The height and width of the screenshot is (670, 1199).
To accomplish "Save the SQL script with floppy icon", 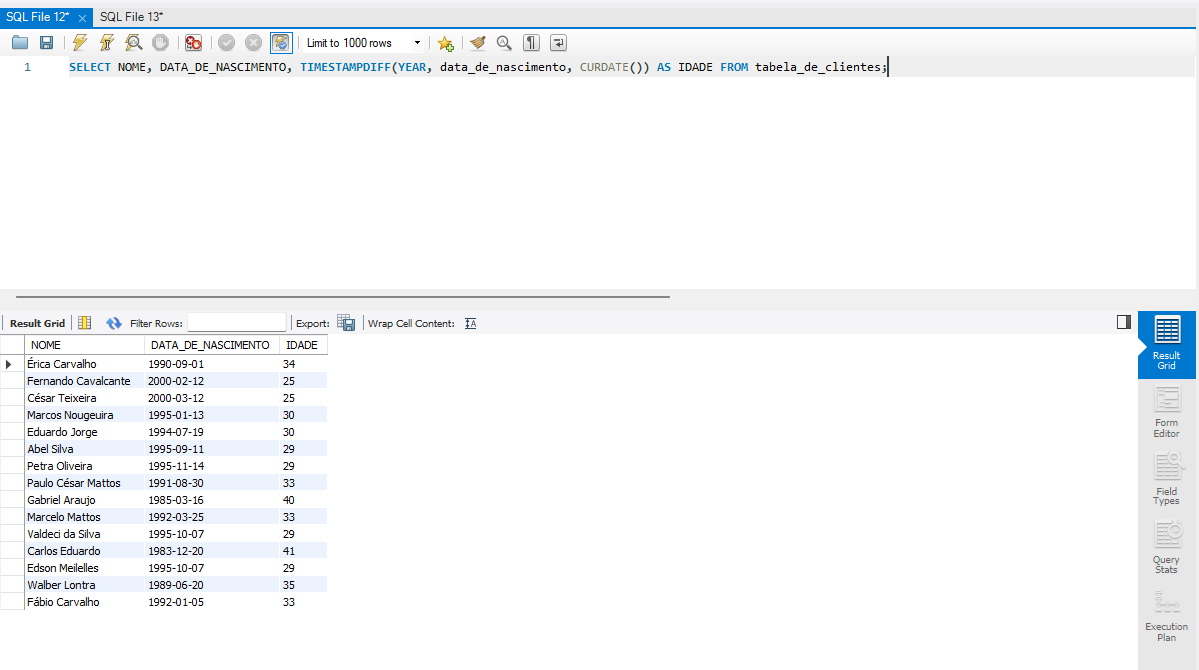I will 47,43.
